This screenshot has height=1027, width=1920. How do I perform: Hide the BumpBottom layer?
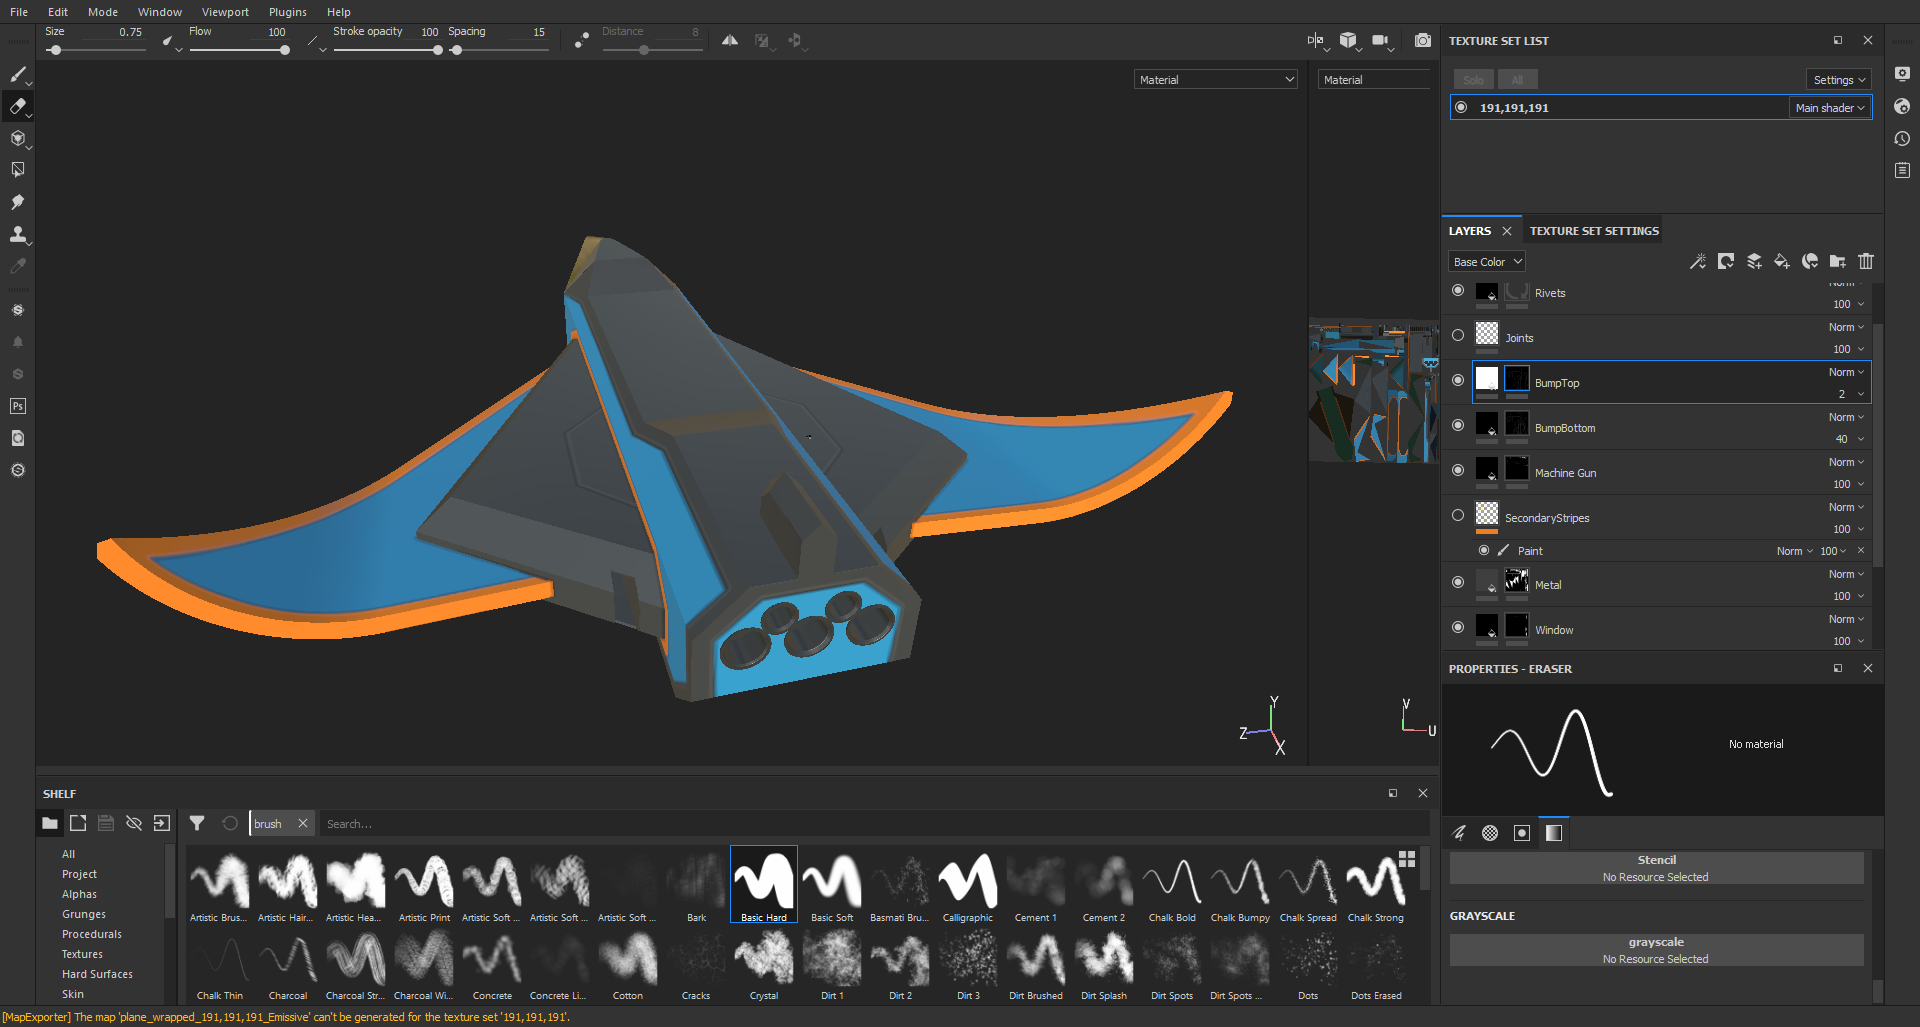pyautogui.click(x=1458, y=425)
